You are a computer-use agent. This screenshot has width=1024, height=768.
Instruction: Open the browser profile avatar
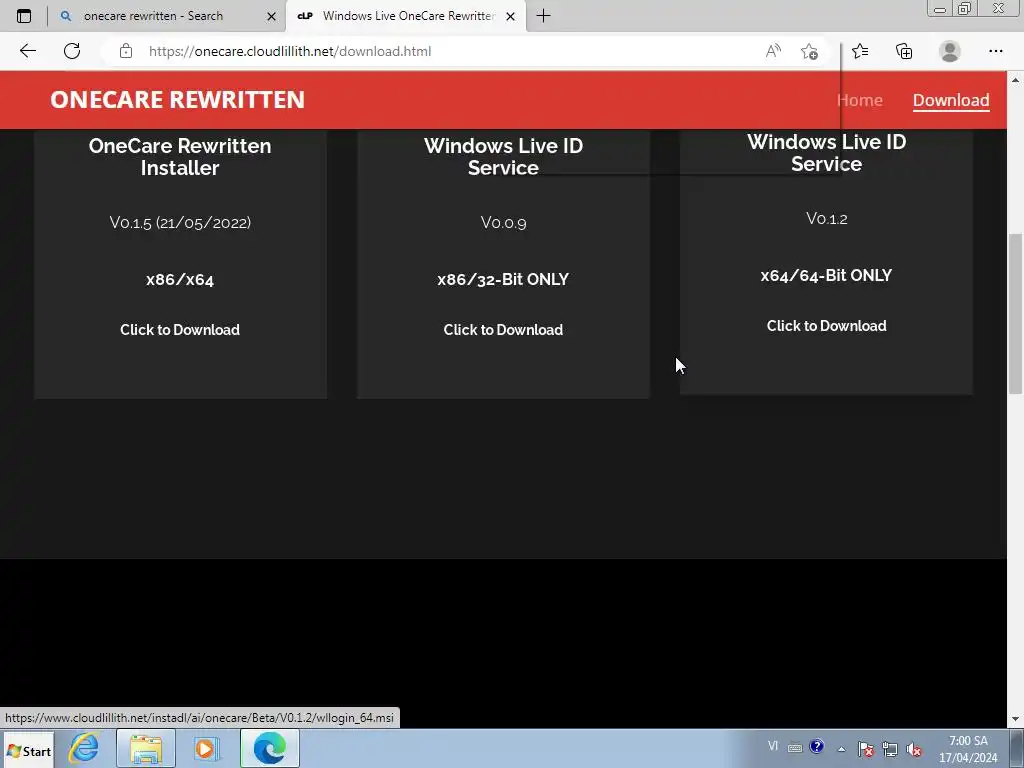(x=950, y=51)
